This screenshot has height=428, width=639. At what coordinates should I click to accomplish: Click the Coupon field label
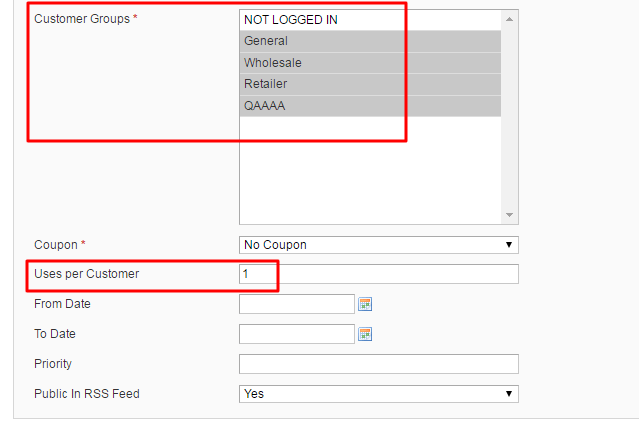(60, 244)
